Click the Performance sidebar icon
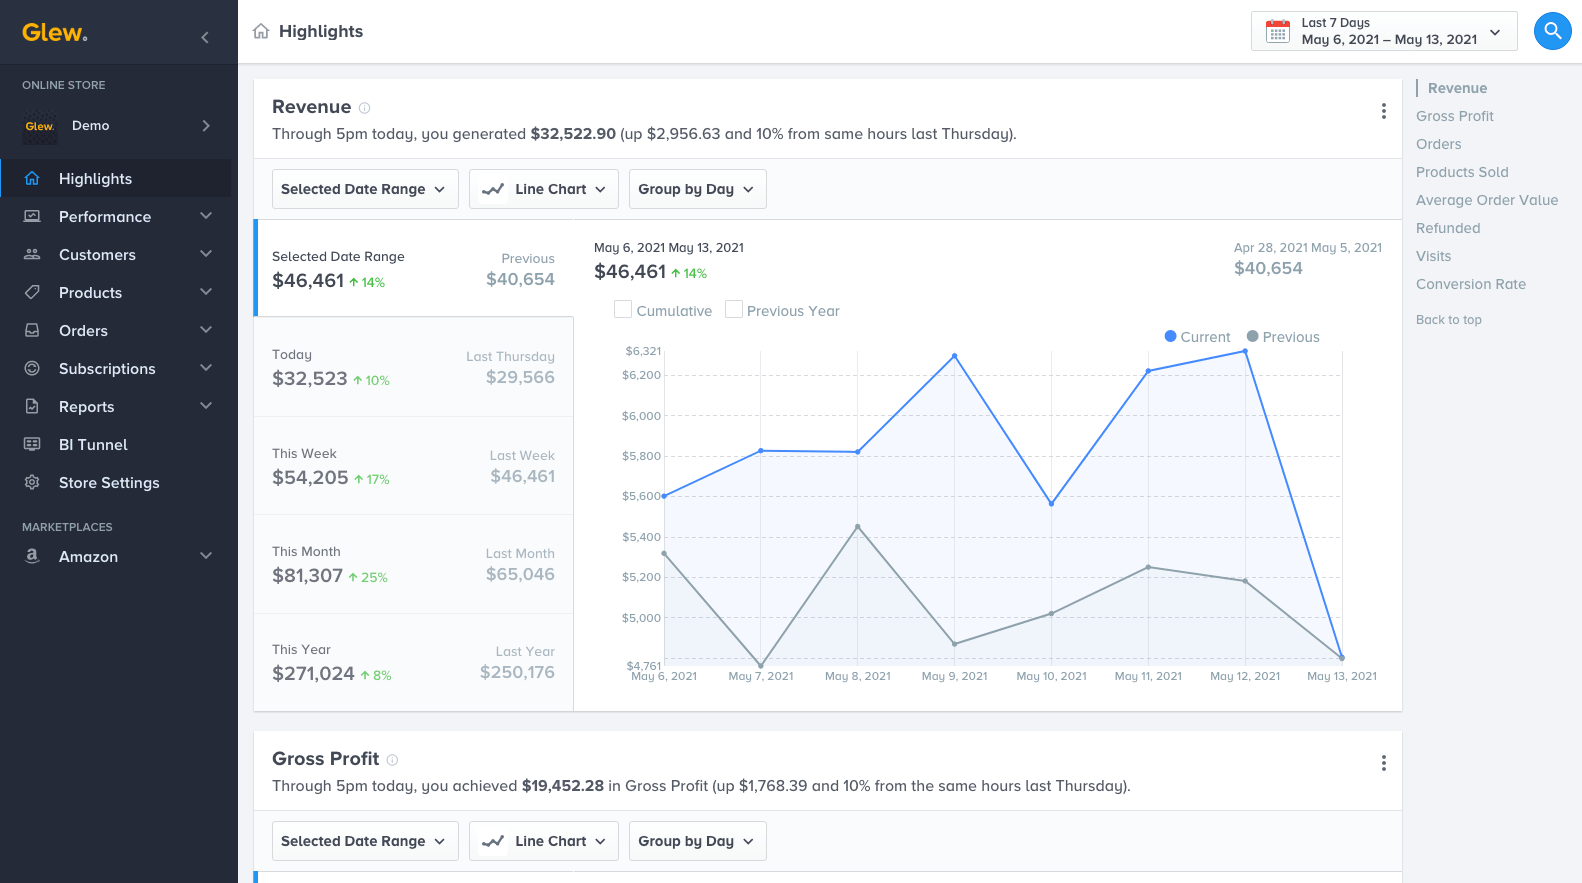The width and height of the screenshot is (1582, 883). 32,216
